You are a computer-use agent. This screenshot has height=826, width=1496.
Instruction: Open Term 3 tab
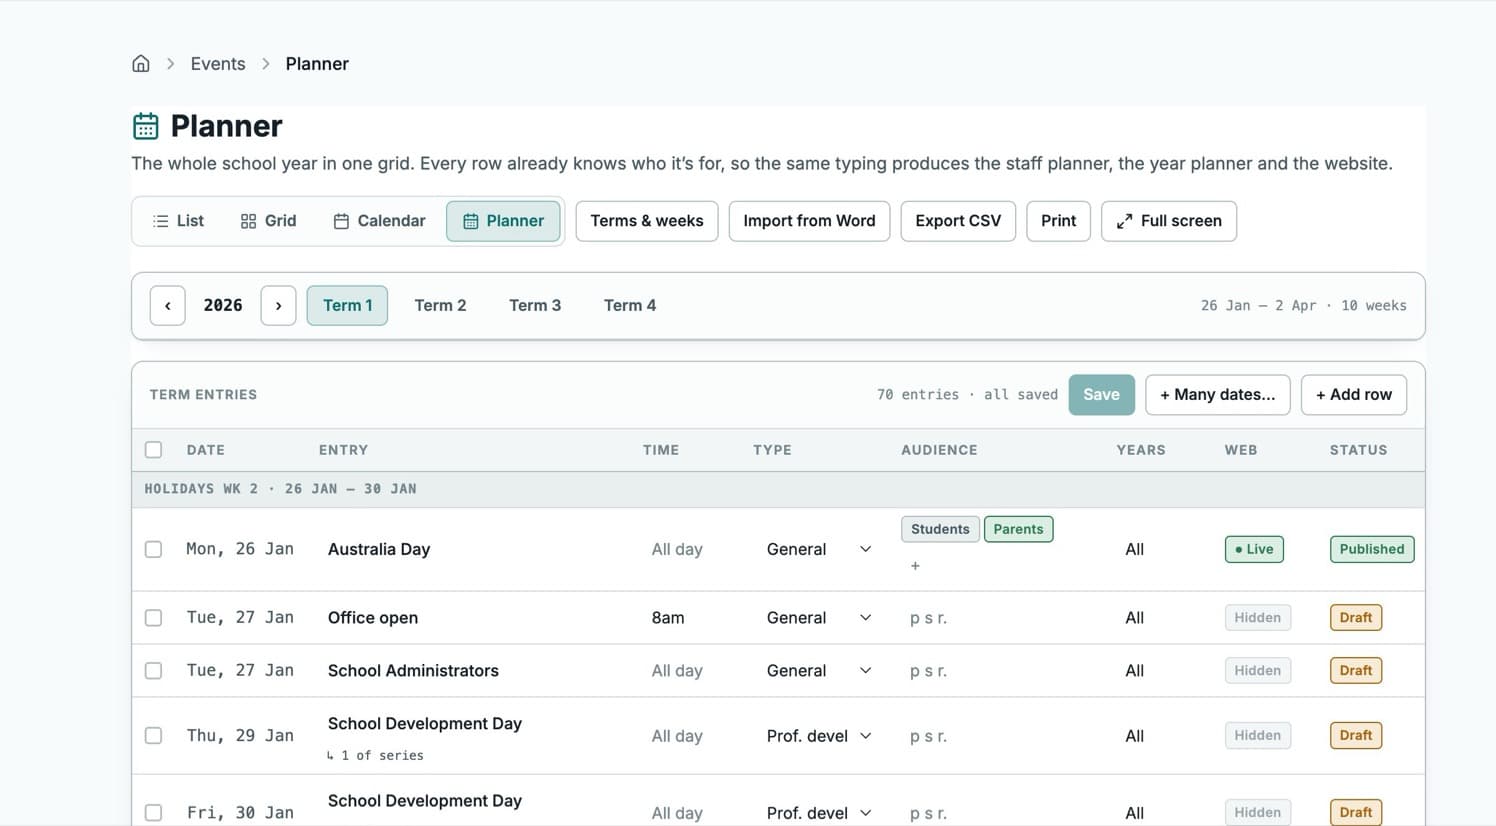tap(535, 306)
